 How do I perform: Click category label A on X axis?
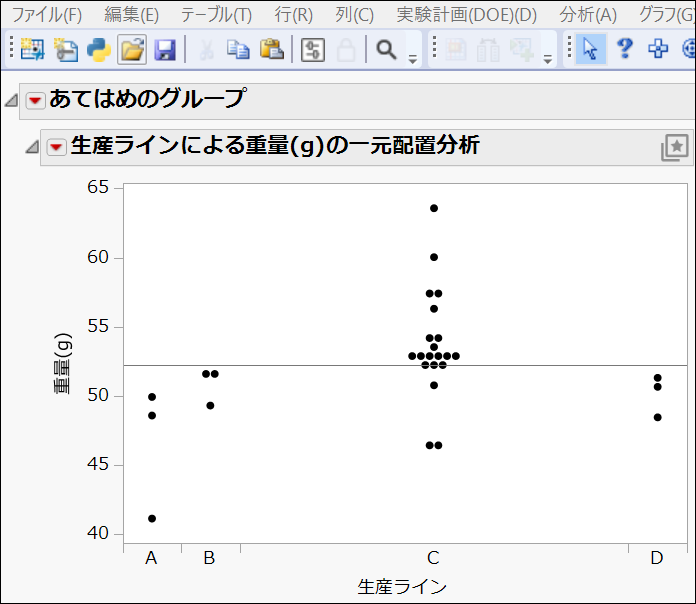(x=151, y=558)
